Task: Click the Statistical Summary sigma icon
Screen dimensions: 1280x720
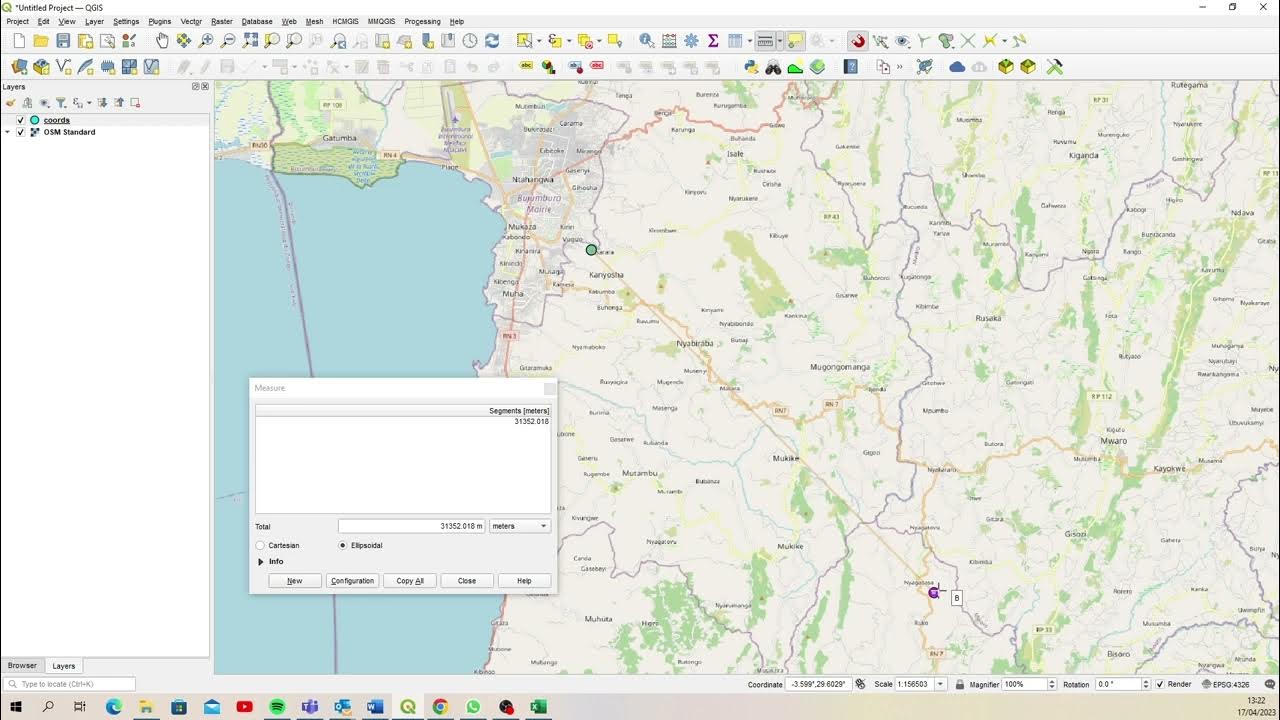Action: (x=713, y=41)
